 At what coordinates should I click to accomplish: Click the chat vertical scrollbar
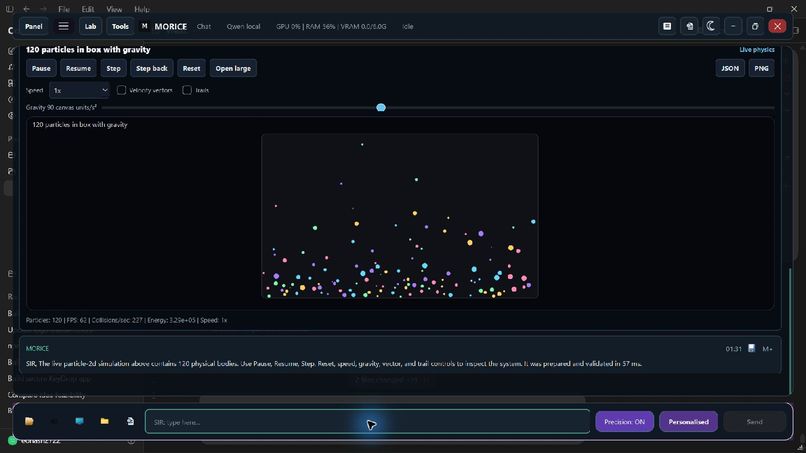pyautogui.click(x=792, y=332)
